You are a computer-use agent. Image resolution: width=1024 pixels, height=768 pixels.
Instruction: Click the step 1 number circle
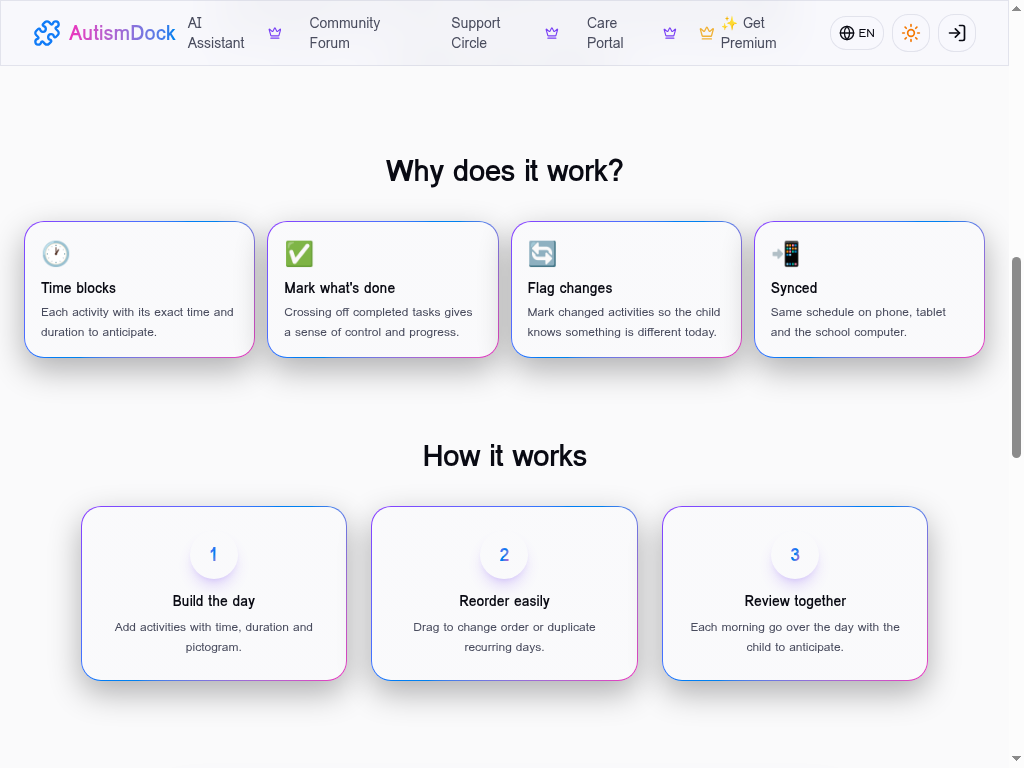[x=214, y=554]
